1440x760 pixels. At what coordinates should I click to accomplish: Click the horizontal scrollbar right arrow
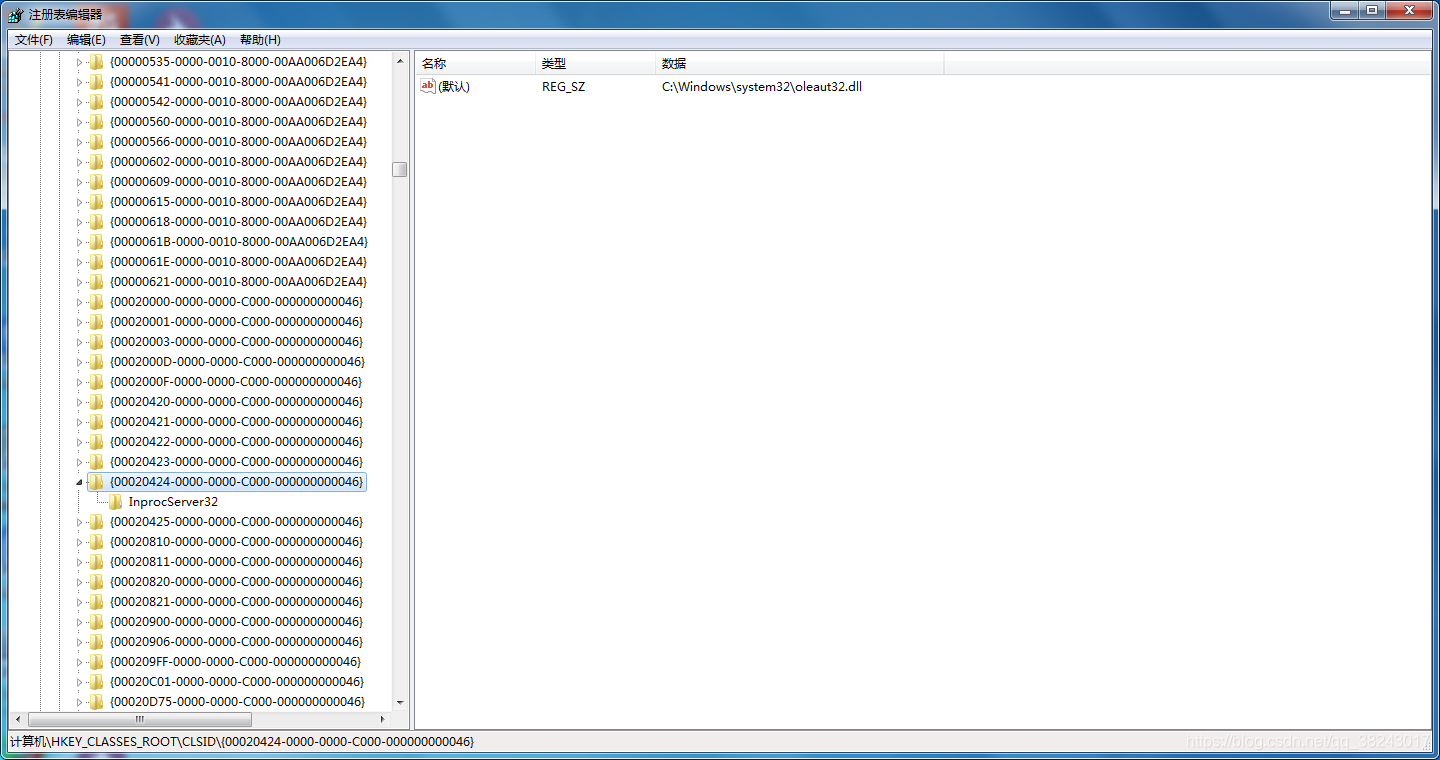coord(383,719)
